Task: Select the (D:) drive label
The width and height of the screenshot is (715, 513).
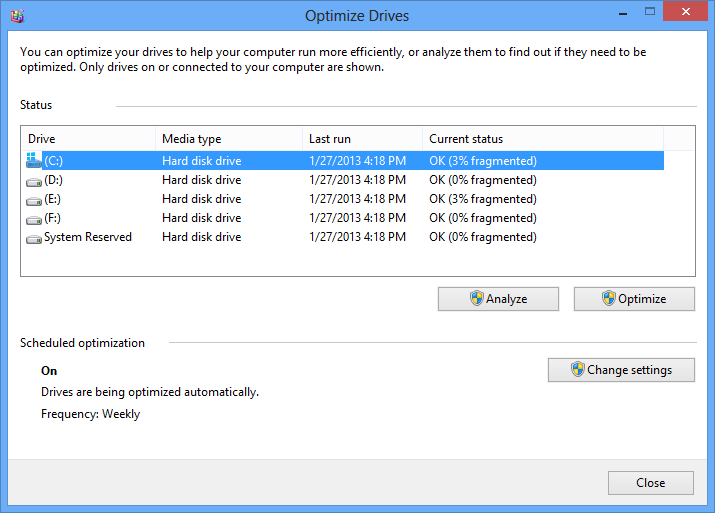Action: pos(53,180)
